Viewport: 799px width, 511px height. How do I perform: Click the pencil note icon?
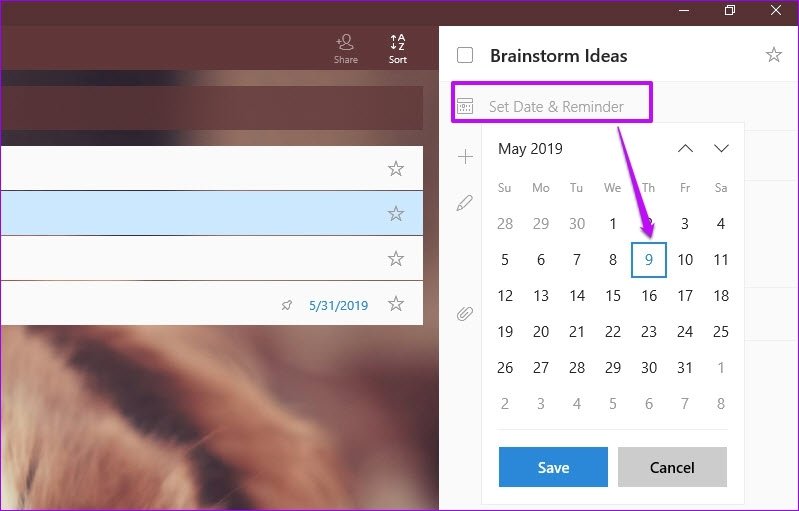point(464,203)
